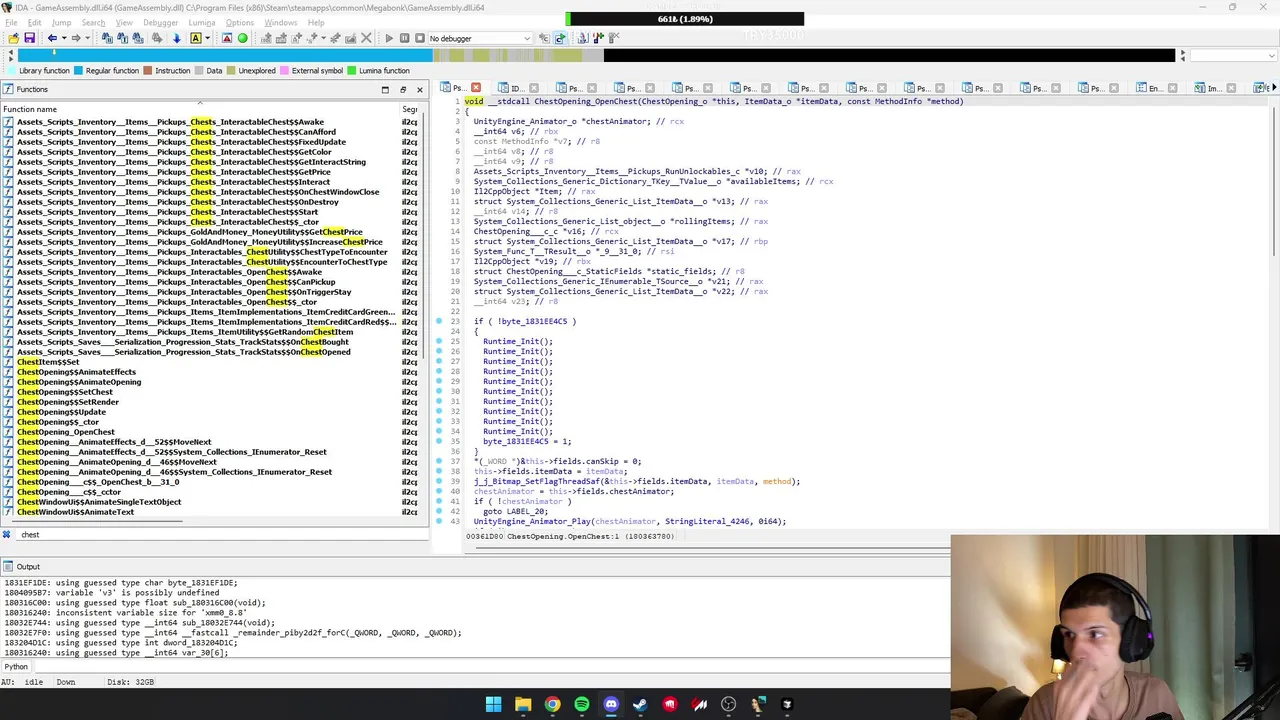This screenshot has width=1280, height=720.
Task: Open the Options menu
Action: (x=240, y=22)
